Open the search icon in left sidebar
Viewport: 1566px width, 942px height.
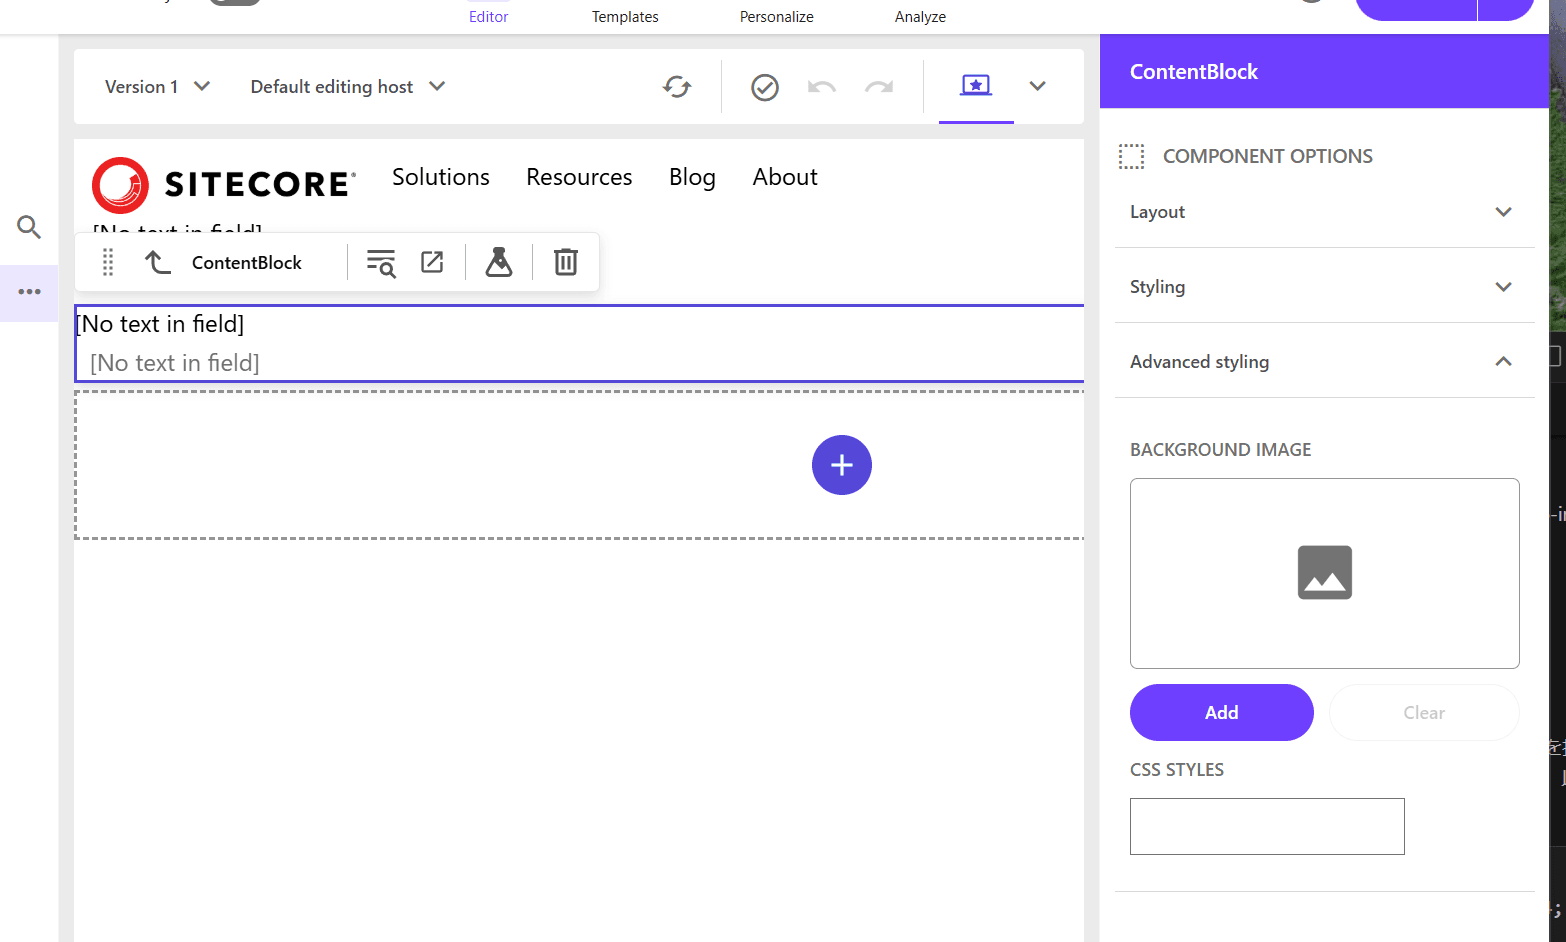tap(29, 227)
